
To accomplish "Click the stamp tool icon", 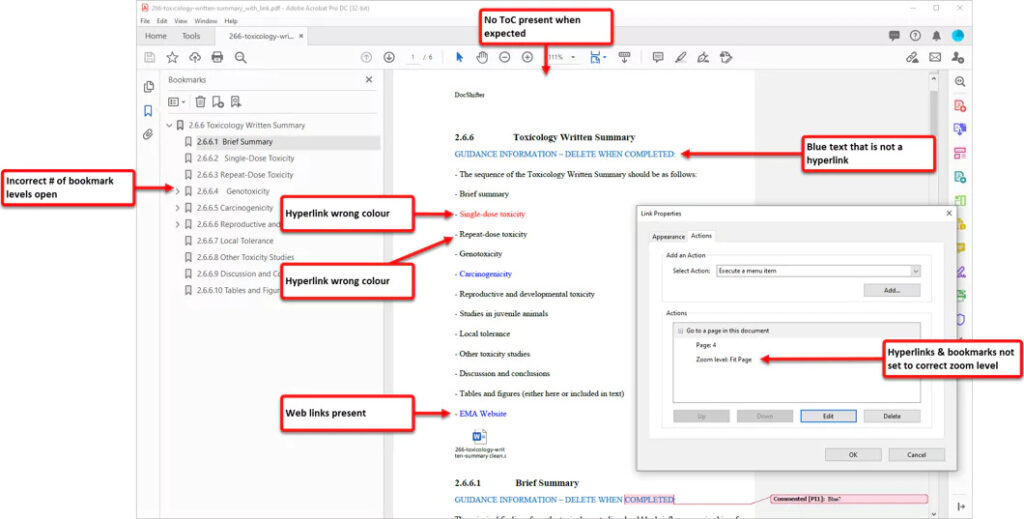I will click(726, 57).
